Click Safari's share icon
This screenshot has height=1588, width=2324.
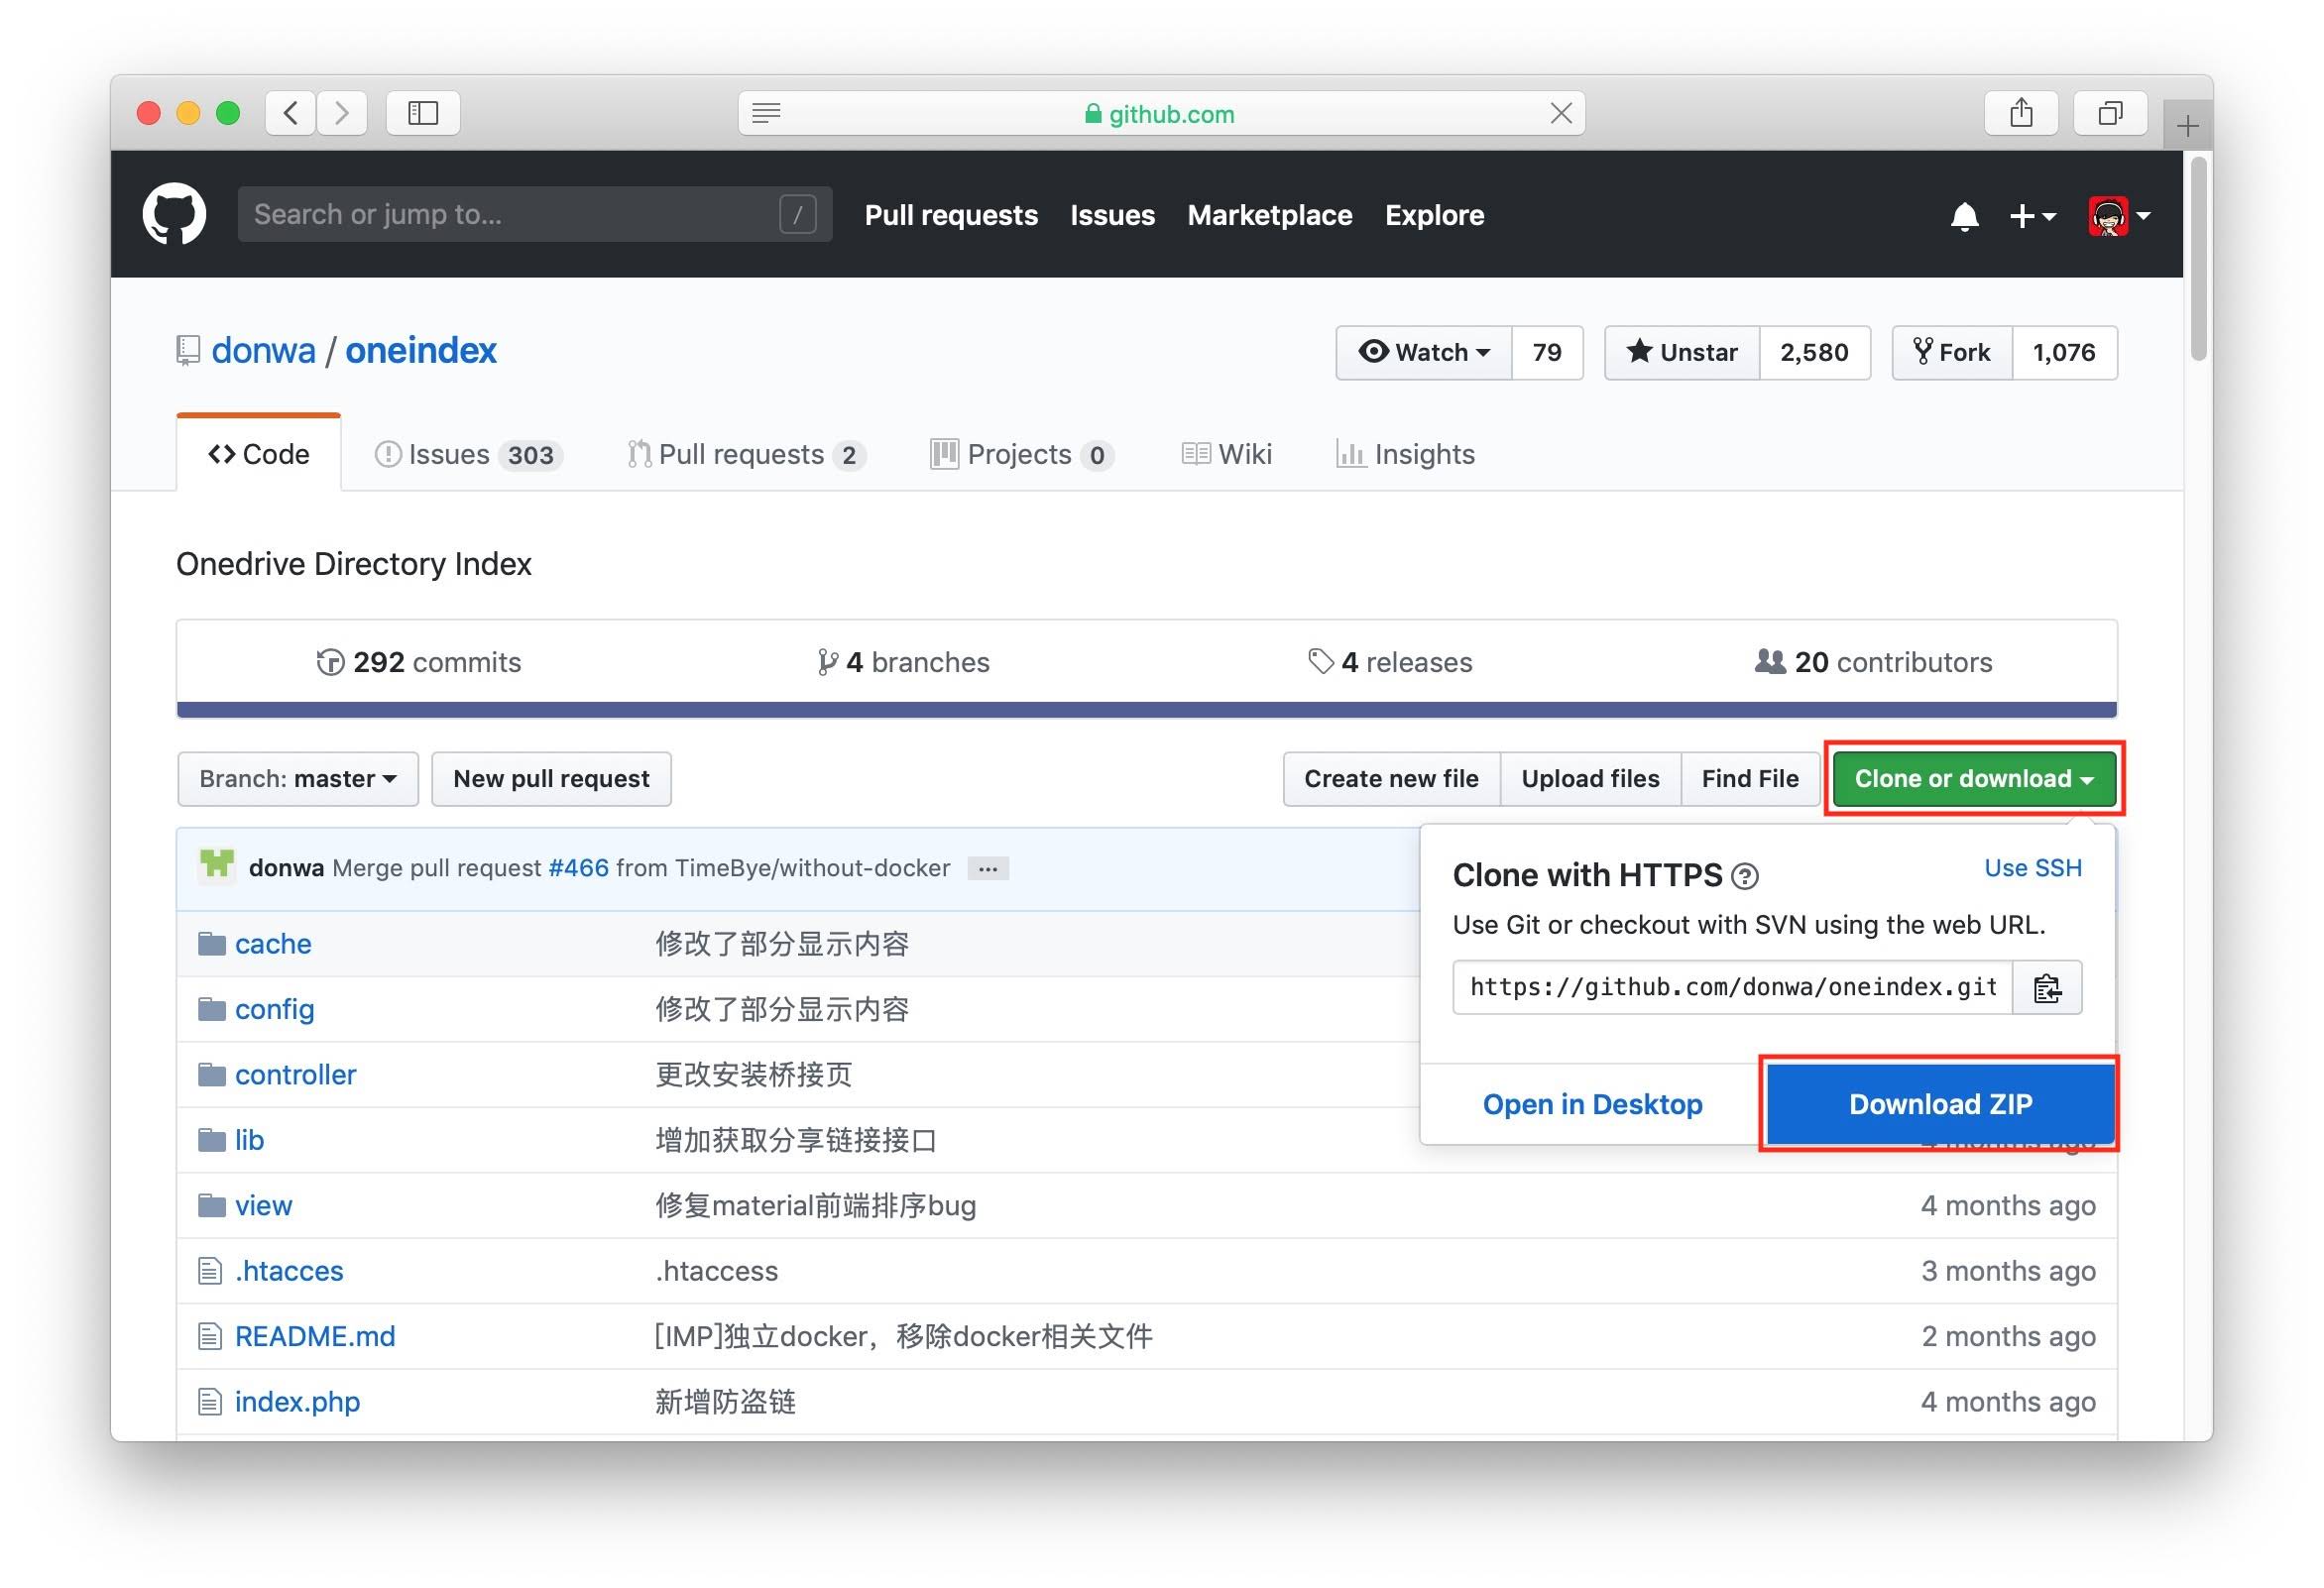(x=2020, y=113)
